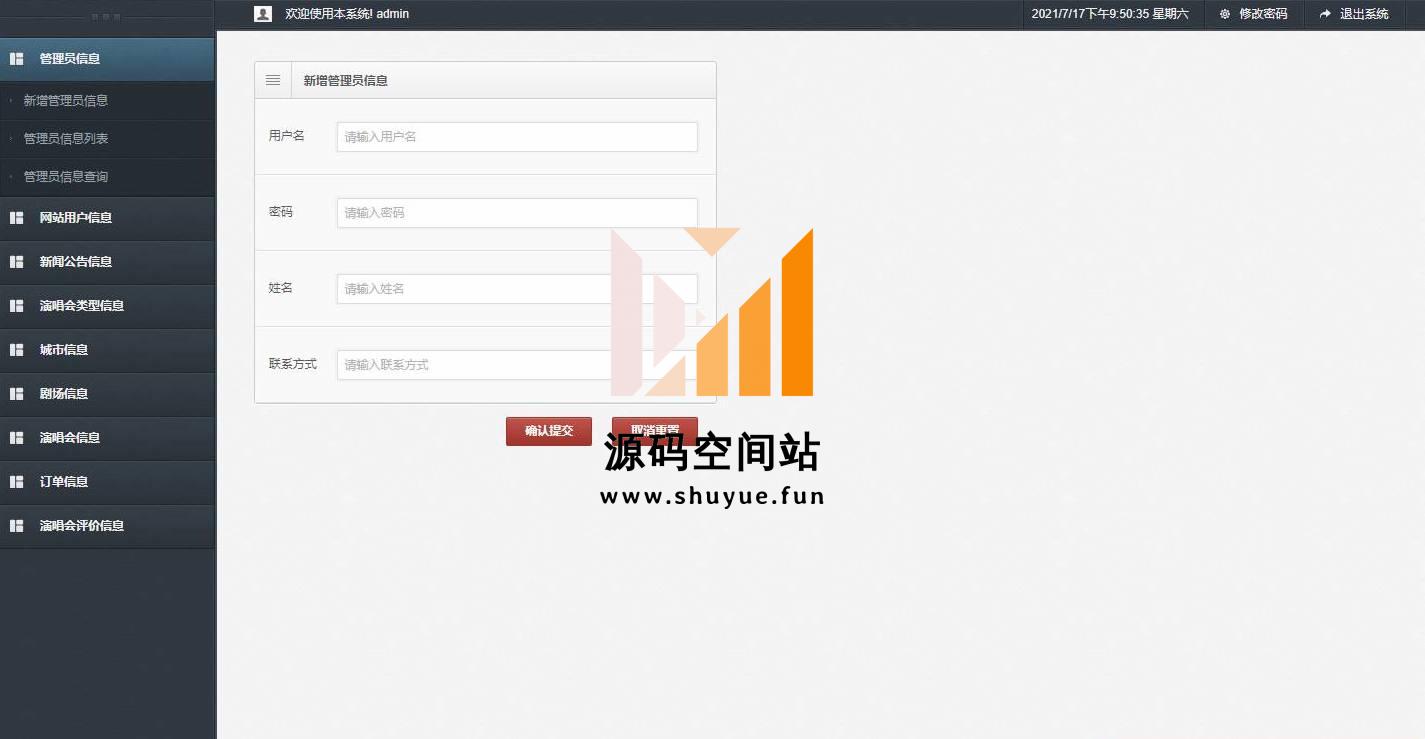Click the 用户名 field label
The image size is (1425, 739).
(287, 135)
